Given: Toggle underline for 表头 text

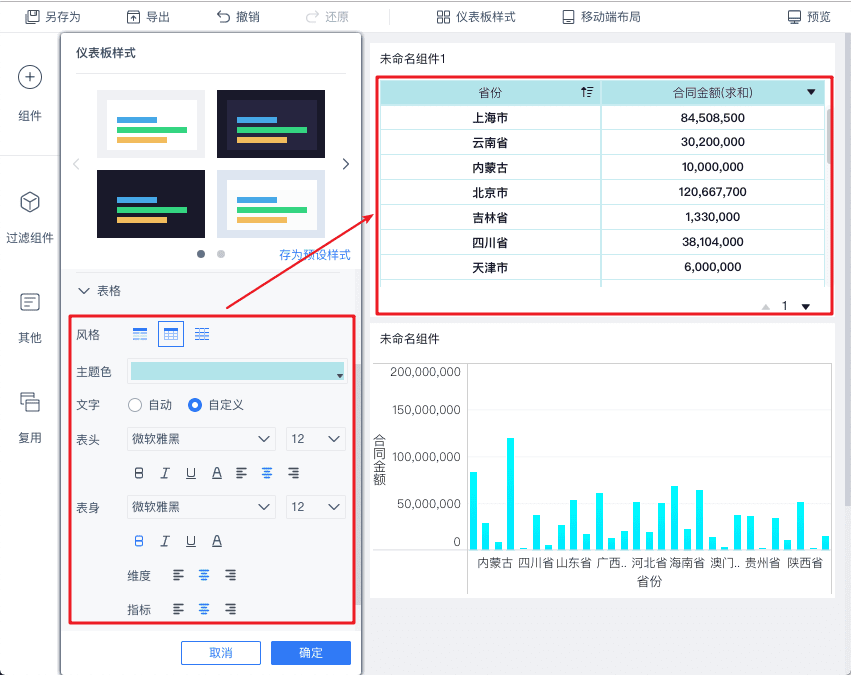Looking at the screenshot, I should [x=191, y=473].
